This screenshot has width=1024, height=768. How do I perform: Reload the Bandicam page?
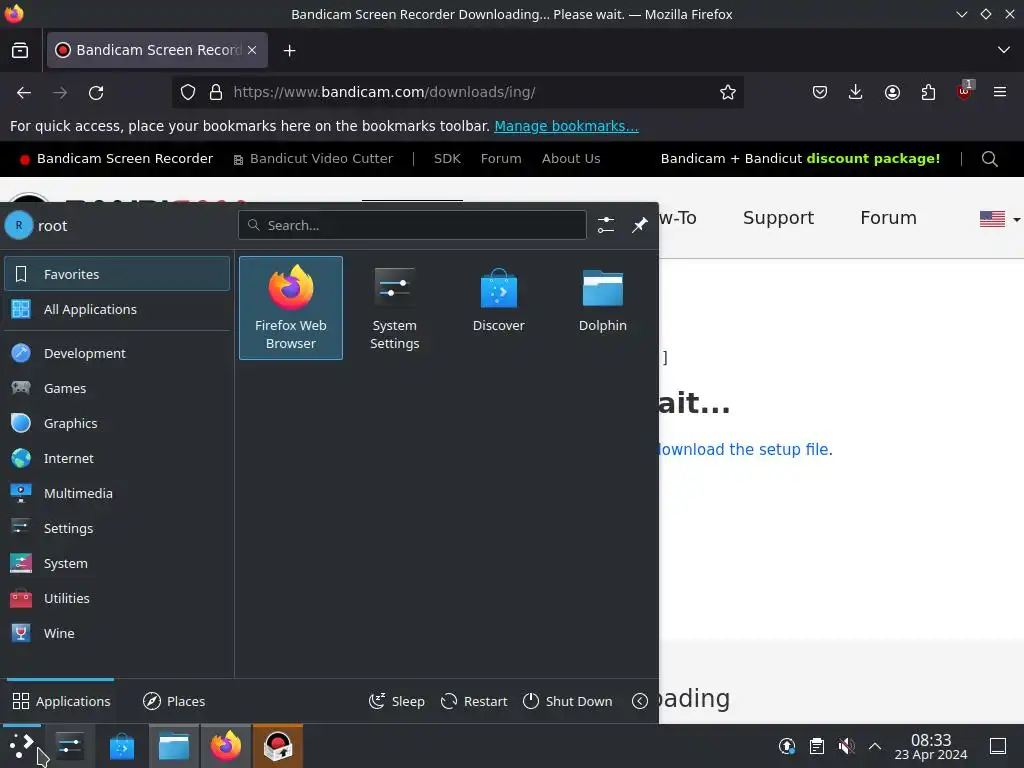[96, 93]
